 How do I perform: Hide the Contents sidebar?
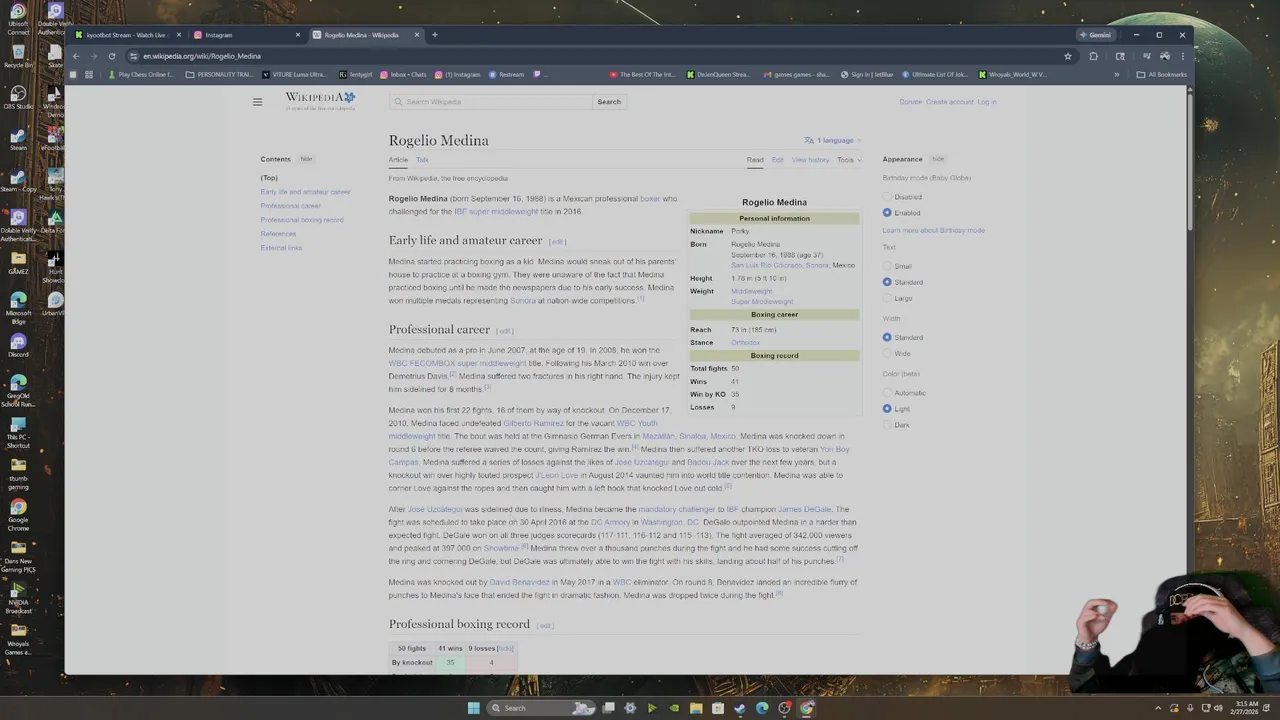(x=306, y=159)
